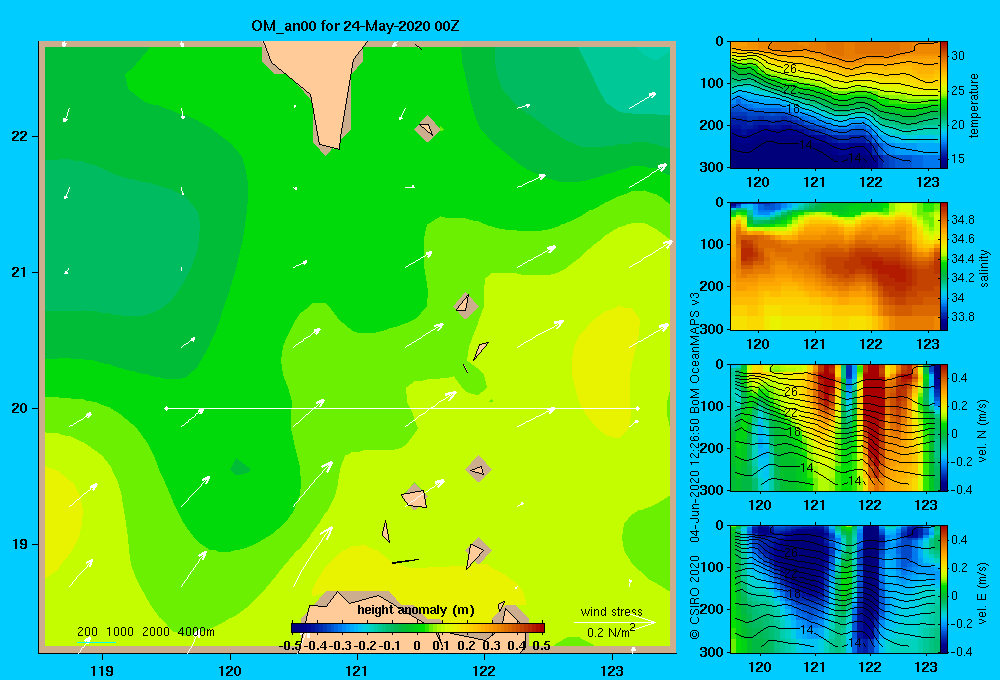Click the vertical CSIRO OceanMAPS copyright text
Image resolution: width=1000 pixels, height=680 pixels.
point(695,466)
